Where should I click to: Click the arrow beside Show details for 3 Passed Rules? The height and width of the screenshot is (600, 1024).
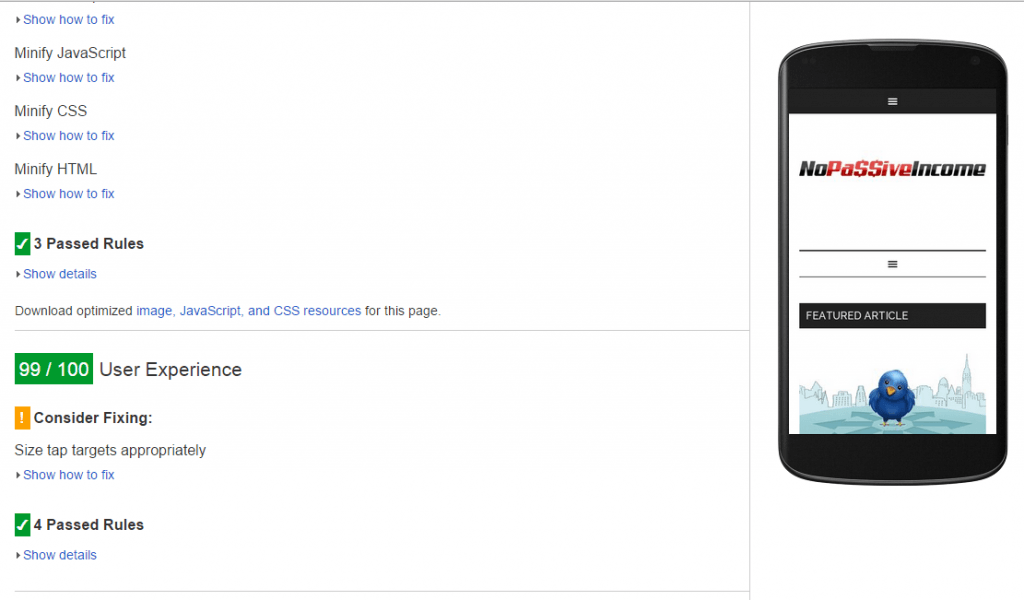17,274
